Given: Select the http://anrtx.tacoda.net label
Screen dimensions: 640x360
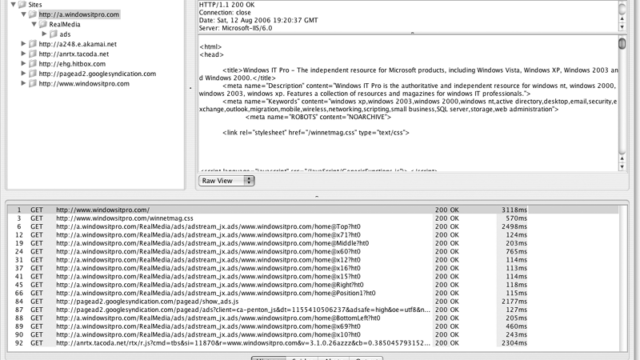Looking at the screenshot, I should [73, 54].
